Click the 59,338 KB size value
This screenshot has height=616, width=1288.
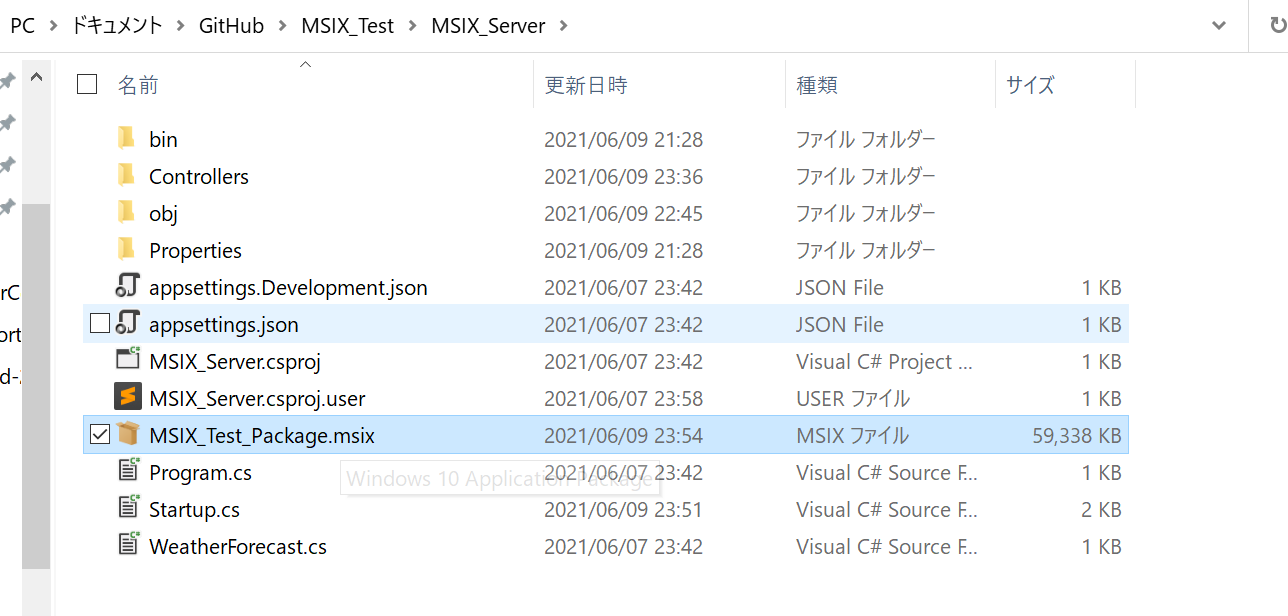click(1077, 435)
